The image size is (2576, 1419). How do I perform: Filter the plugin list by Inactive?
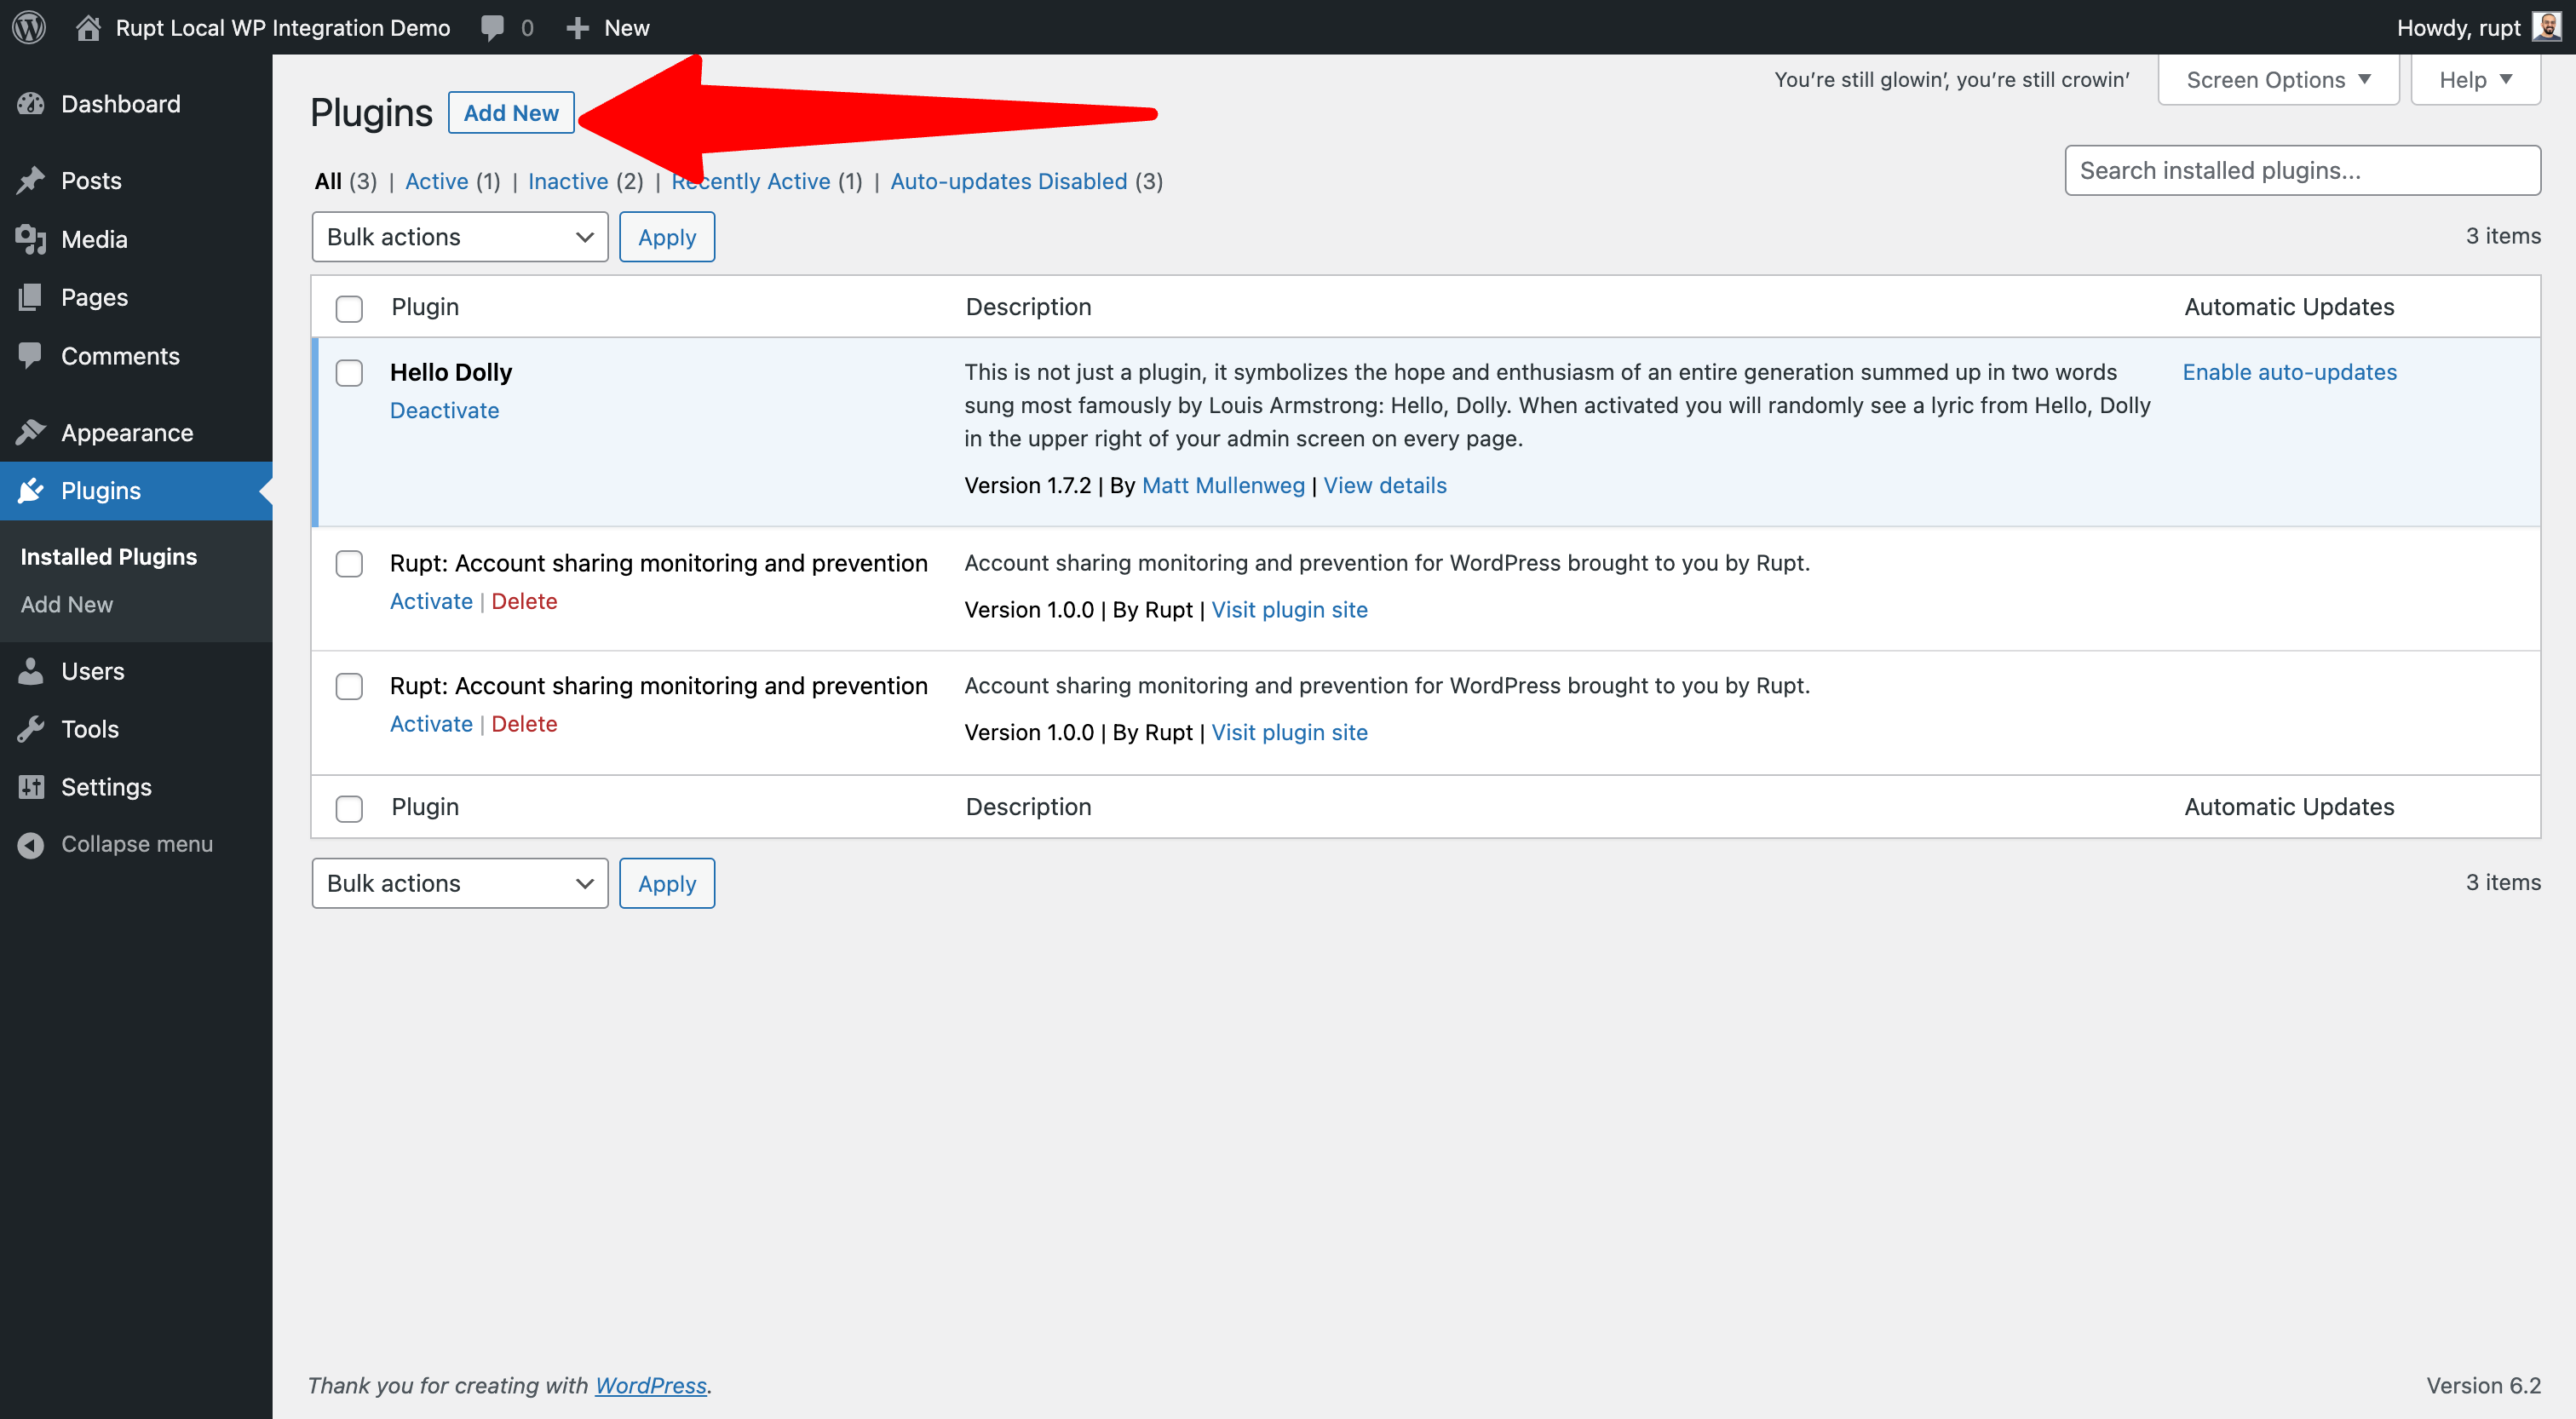568,181
